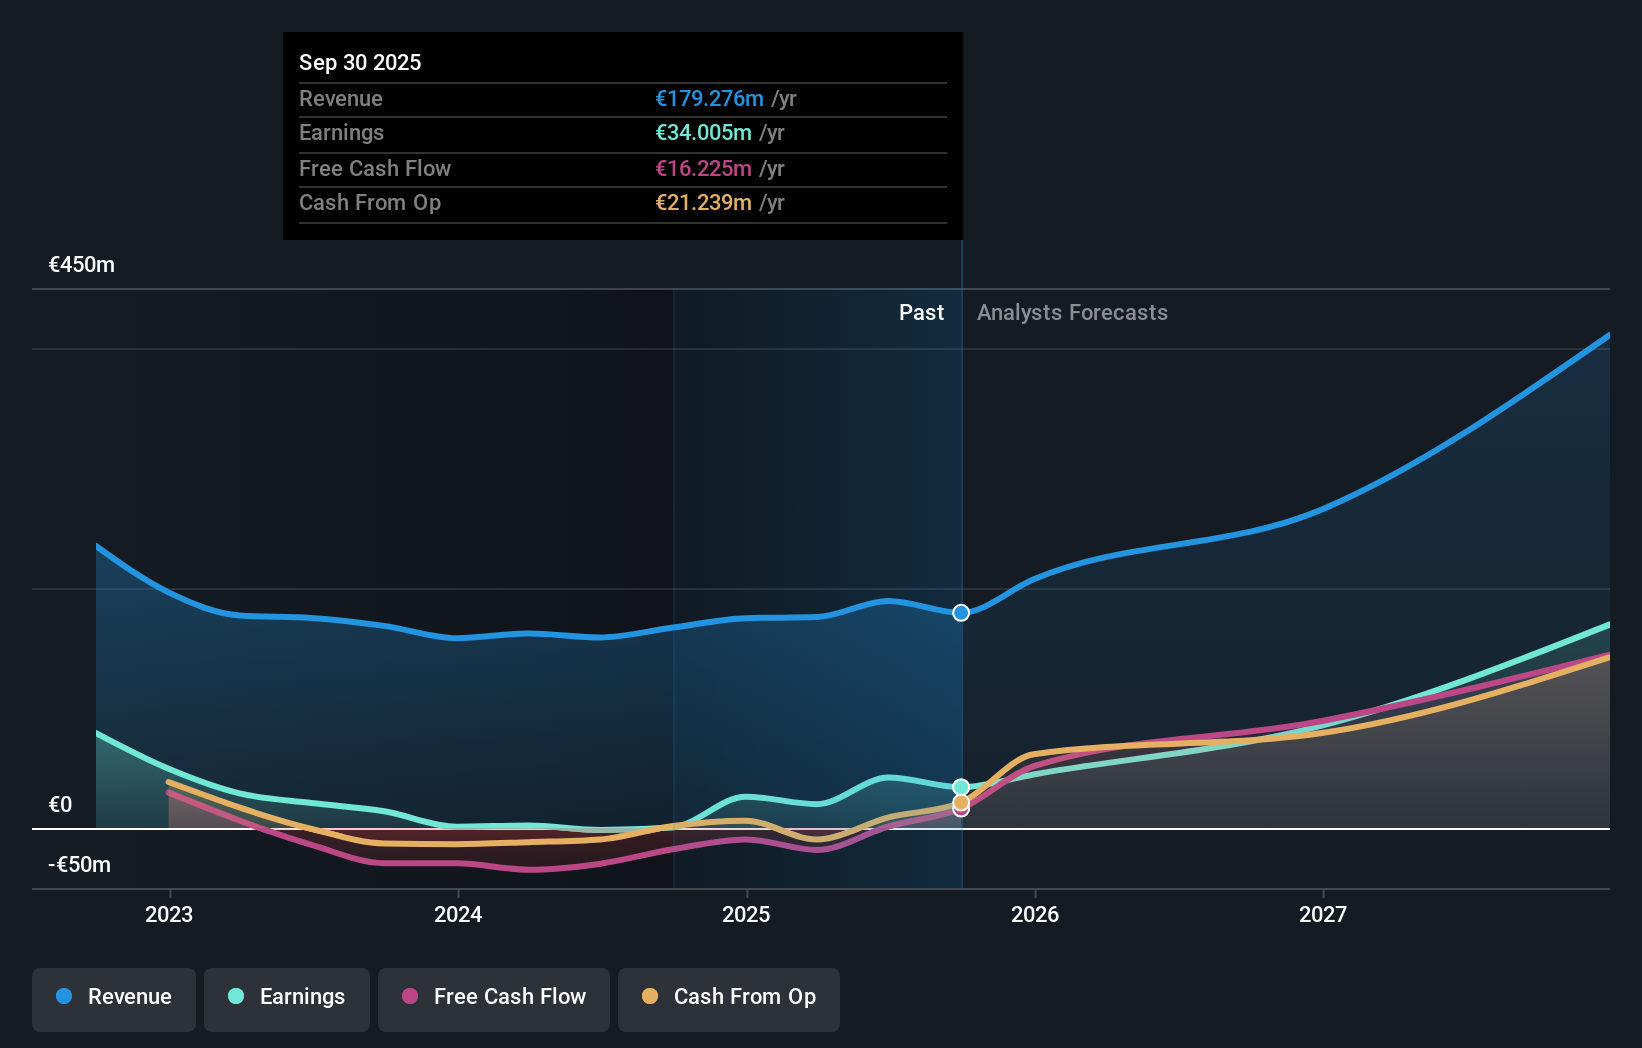Select the blue Revenue data point marker
1642x1048 pixels.
960,613
